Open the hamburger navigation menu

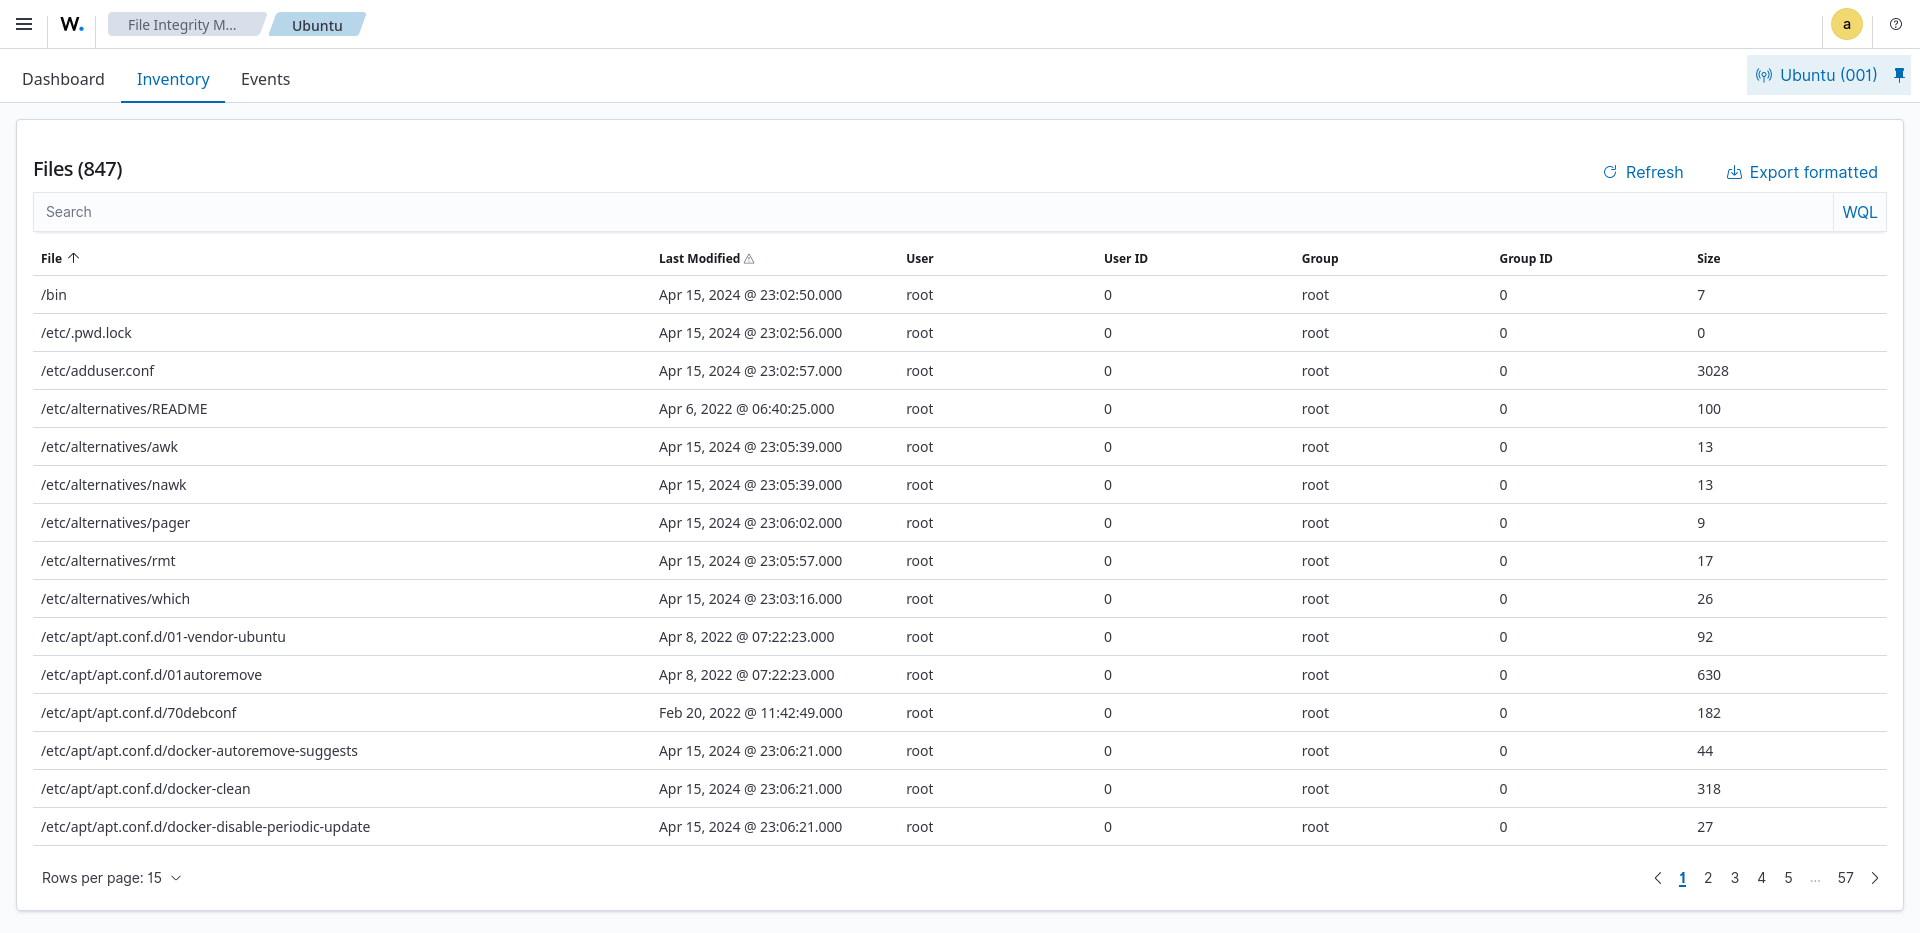[x=24, y=24]
